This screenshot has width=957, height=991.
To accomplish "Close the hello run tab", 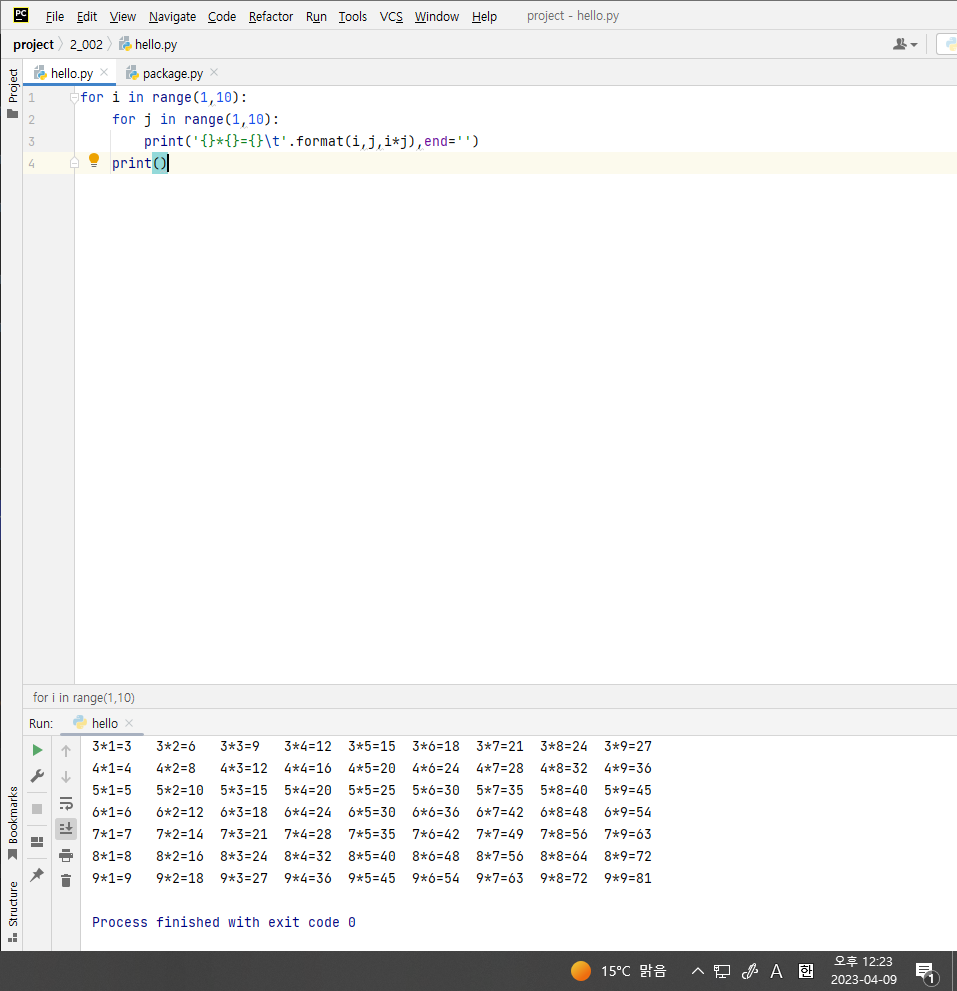I will (x=129, y=722).
